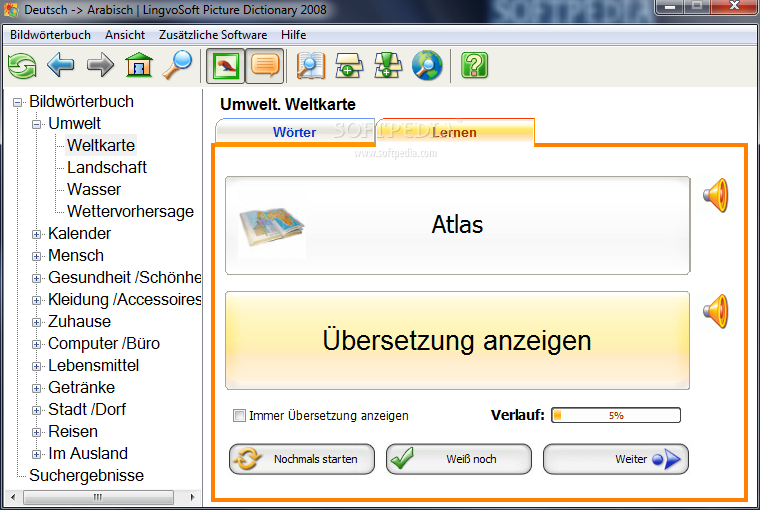Image resolution: width=760 pixels, height=510 pixels.
Task: Click the application icon in title bar
Action: click(x=11, y=10)
